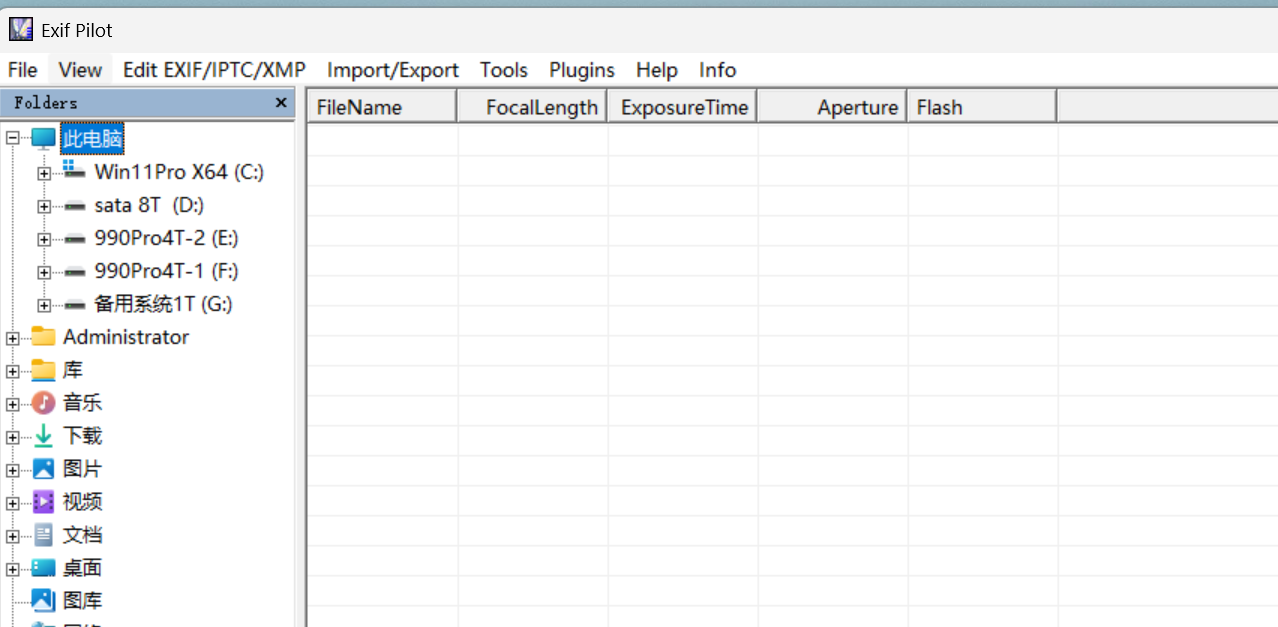Click the sata 8T (D:) disk icon
This screenshot has height=627, width=1278.
[x=75, y=204]
